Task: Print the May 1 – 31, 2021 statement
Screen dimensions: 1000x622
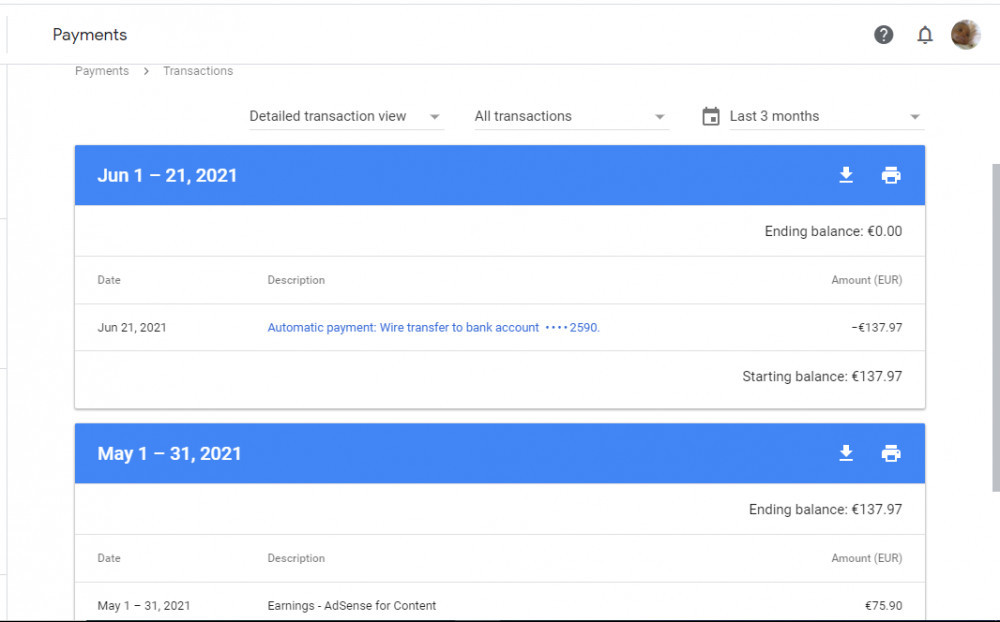Action: (891, 453)
